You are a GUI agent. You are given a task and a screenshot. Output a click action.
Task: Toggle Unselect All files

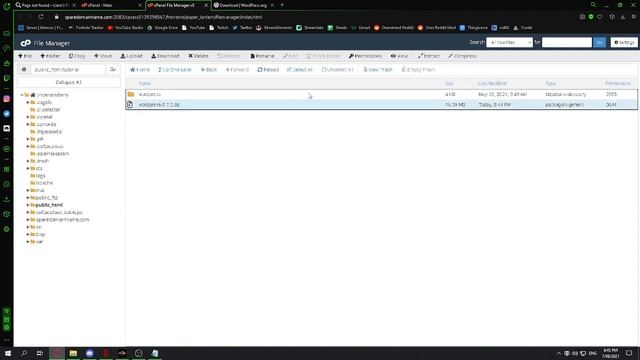338,70
